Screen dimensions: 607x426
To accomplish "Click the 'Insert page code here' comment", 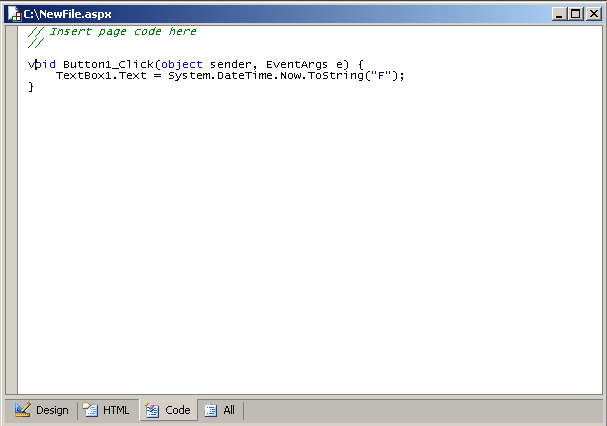I will (123, 31).
